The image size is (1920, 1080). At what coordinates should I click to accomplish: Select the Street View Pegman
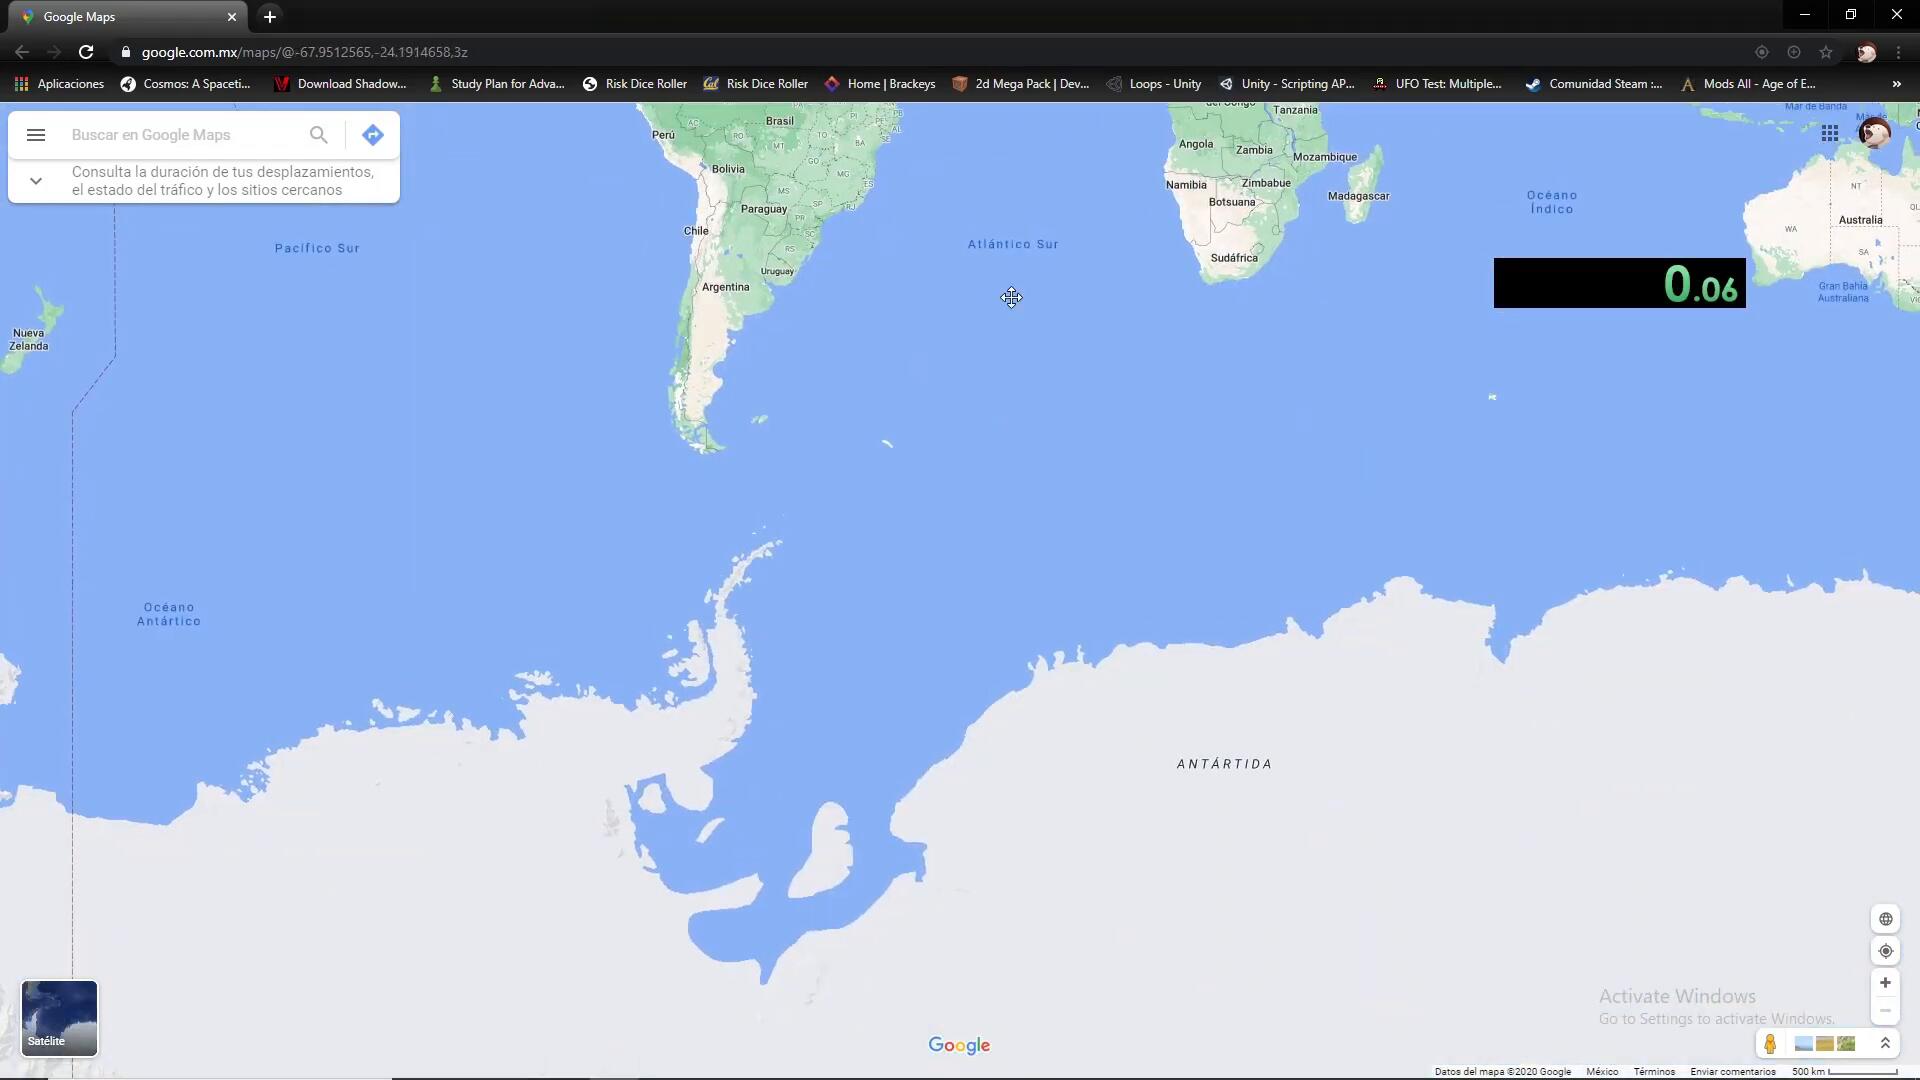(1770, 1044)
